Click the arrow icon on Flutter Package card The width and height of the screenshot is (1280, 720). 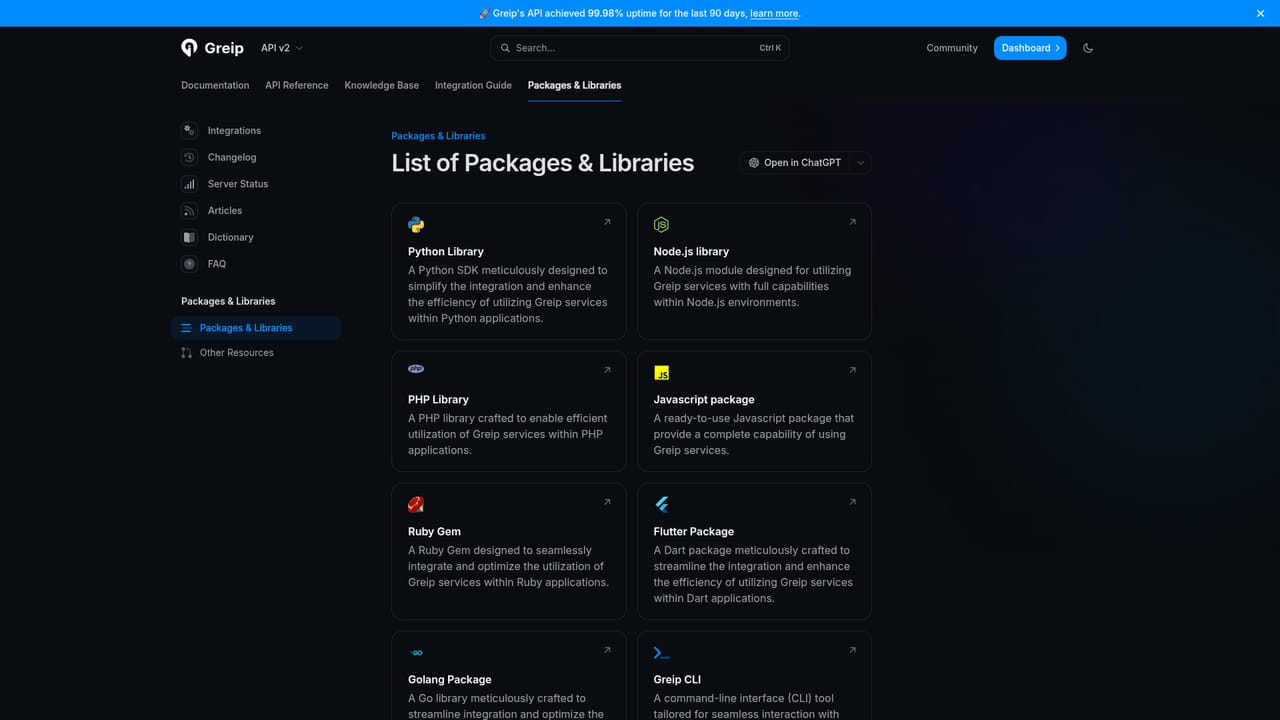tap(852, 502)
